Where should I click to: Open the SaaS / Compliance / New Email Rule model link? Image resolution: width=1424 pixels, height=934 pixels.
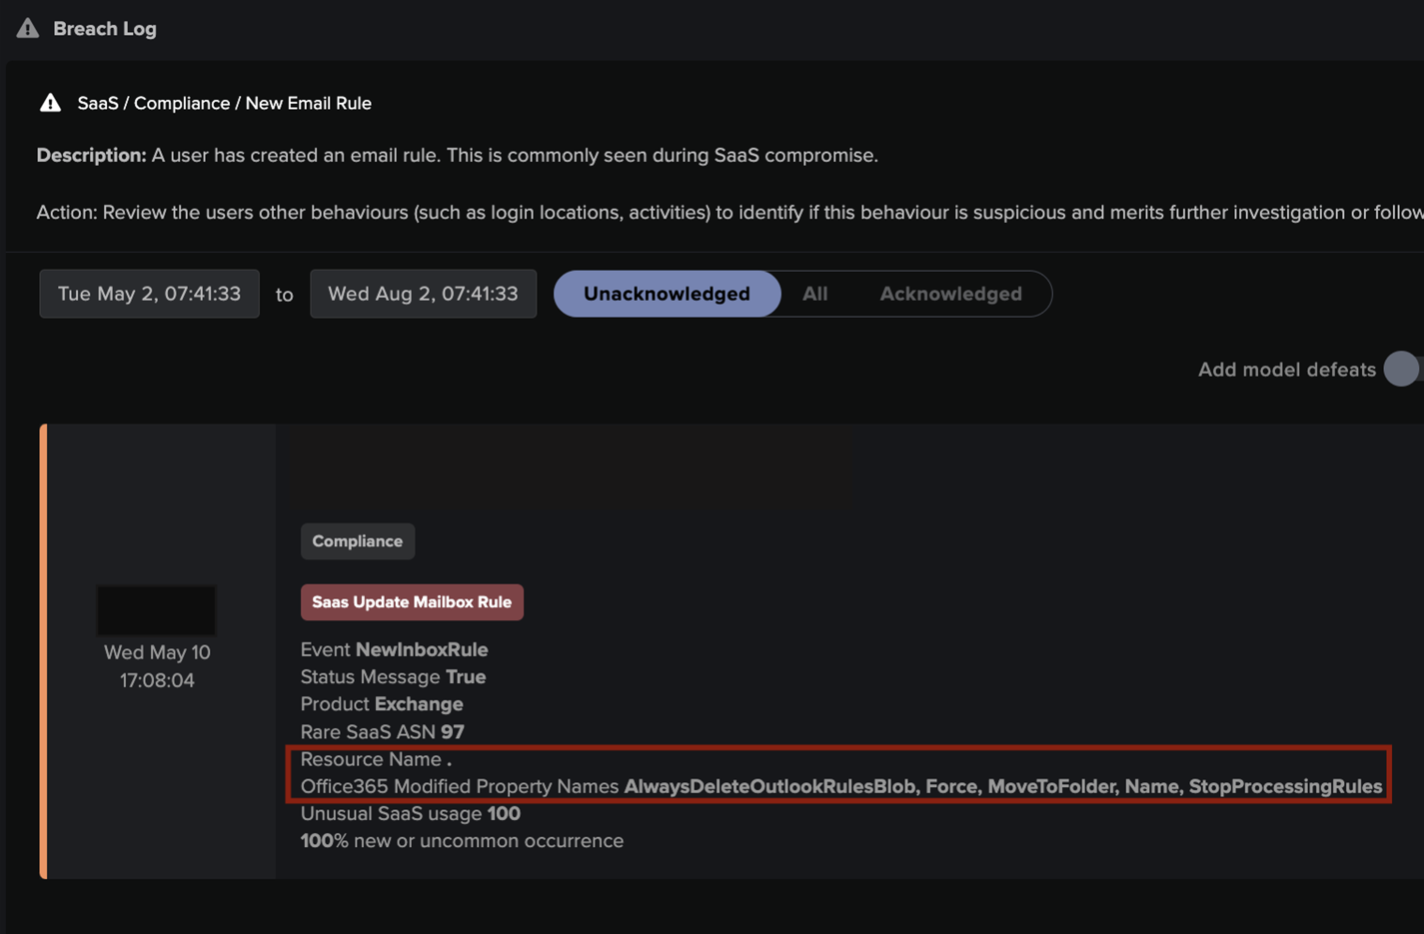[223, 102]
